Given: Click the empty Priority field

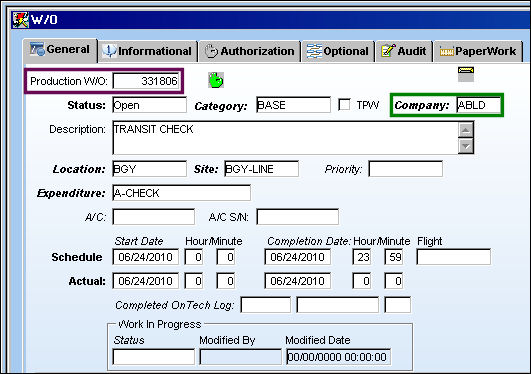Looking at the screenshot, I should [x=406, y=169].
